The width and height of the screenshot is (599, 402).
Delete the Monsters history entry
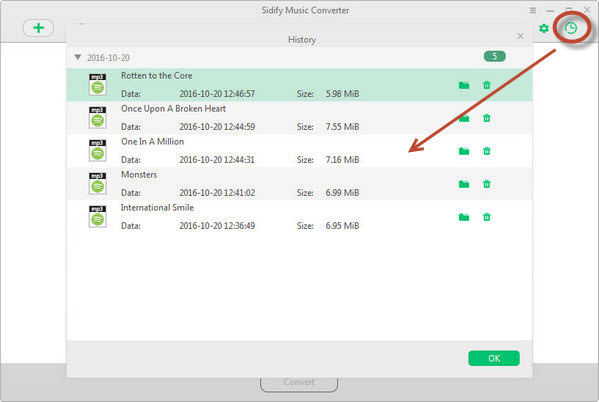point(486,184)
